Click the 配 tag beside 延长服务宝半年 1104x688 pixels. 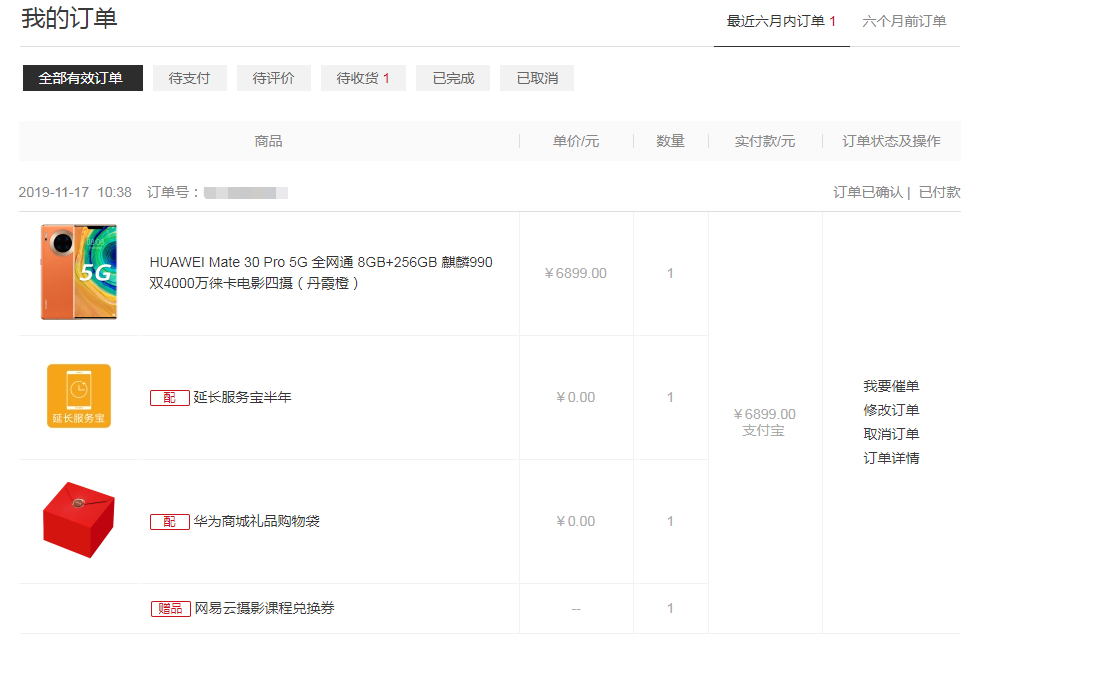170,398
